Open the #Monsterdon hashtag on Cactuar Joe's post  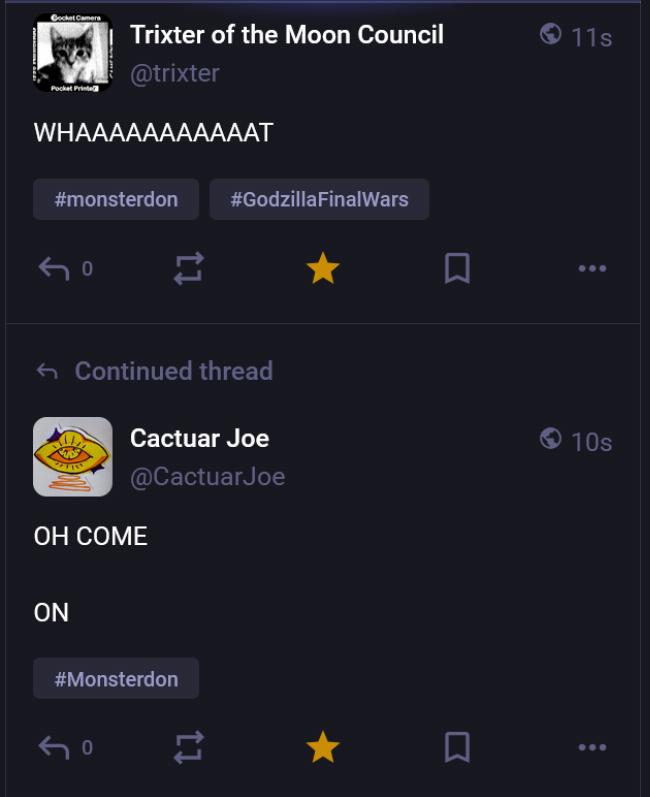point(116,679)
